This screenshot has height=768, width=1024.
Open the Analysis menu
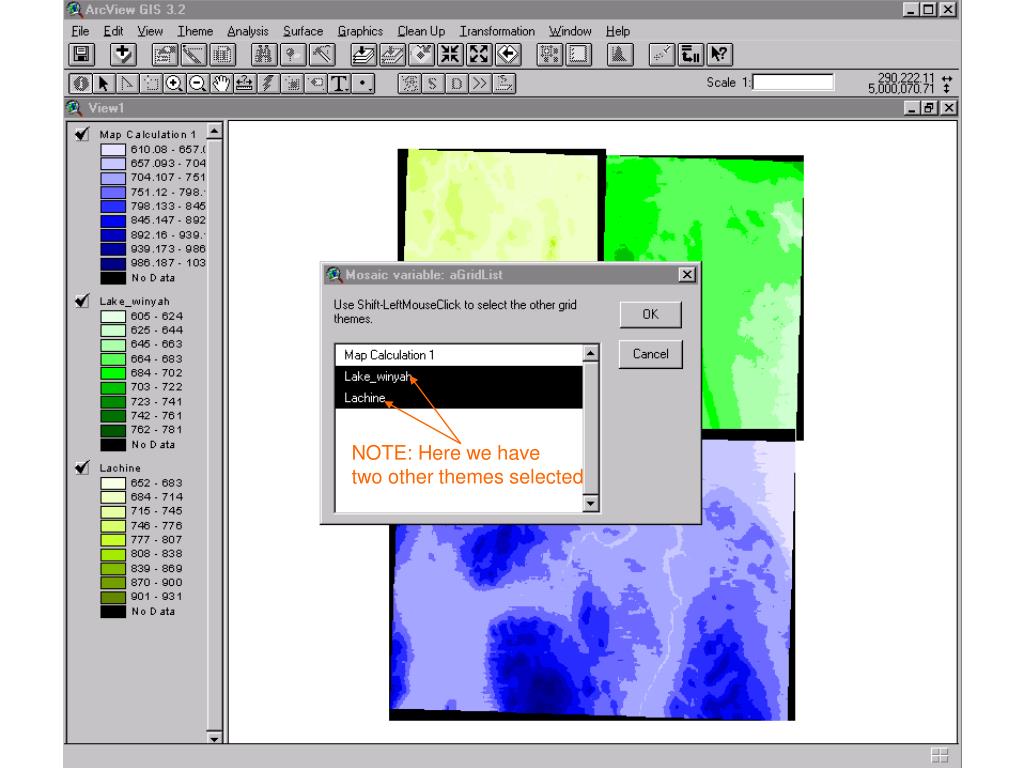pos(248,31)
